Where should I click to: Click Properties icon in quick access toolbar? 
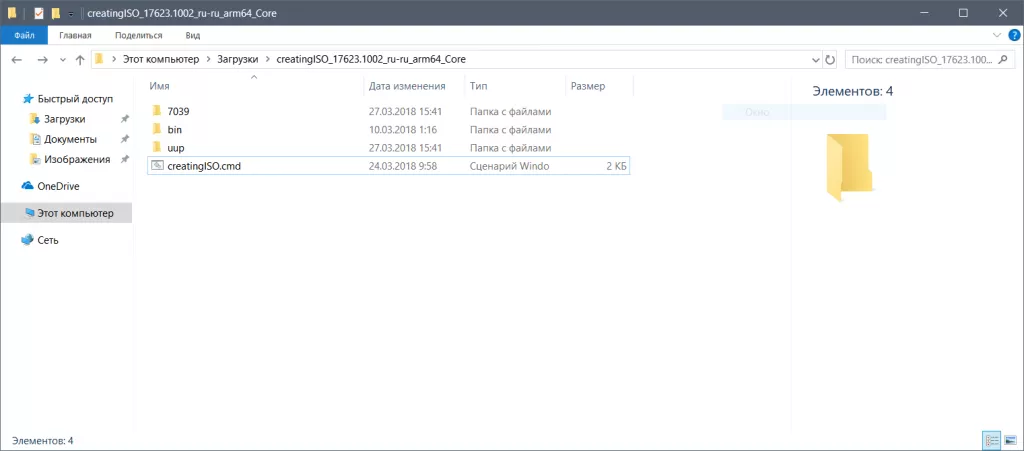tap(39, 13)
